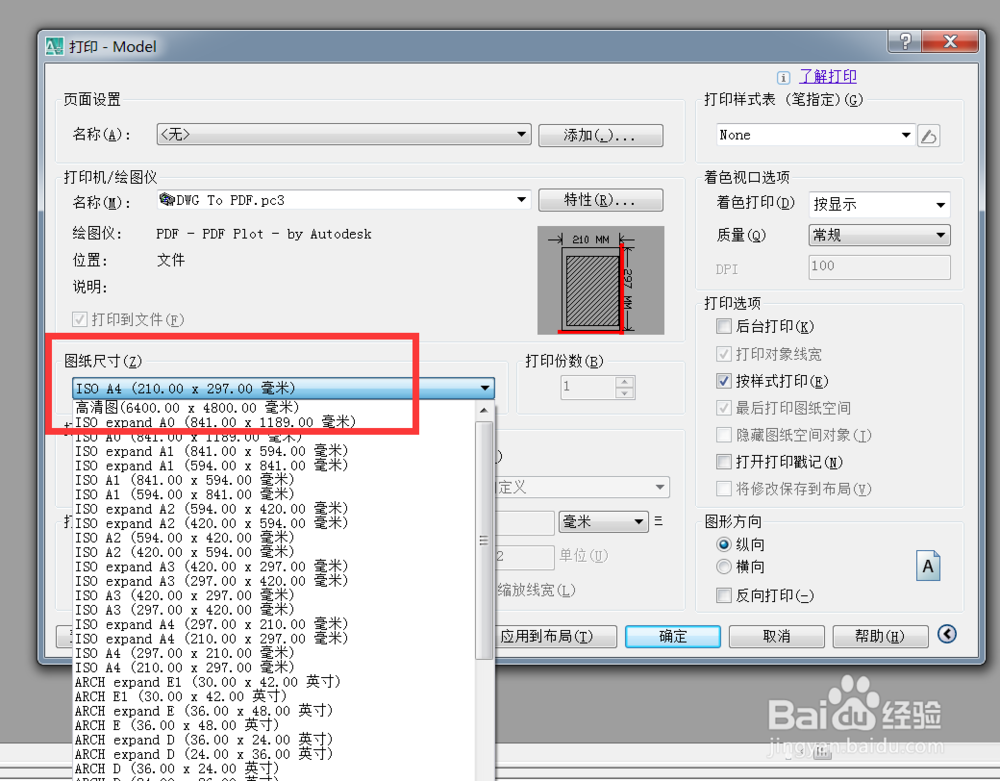Enable 后台打印(K) checkbox
1000x781 pixels.
coord(724,326)
